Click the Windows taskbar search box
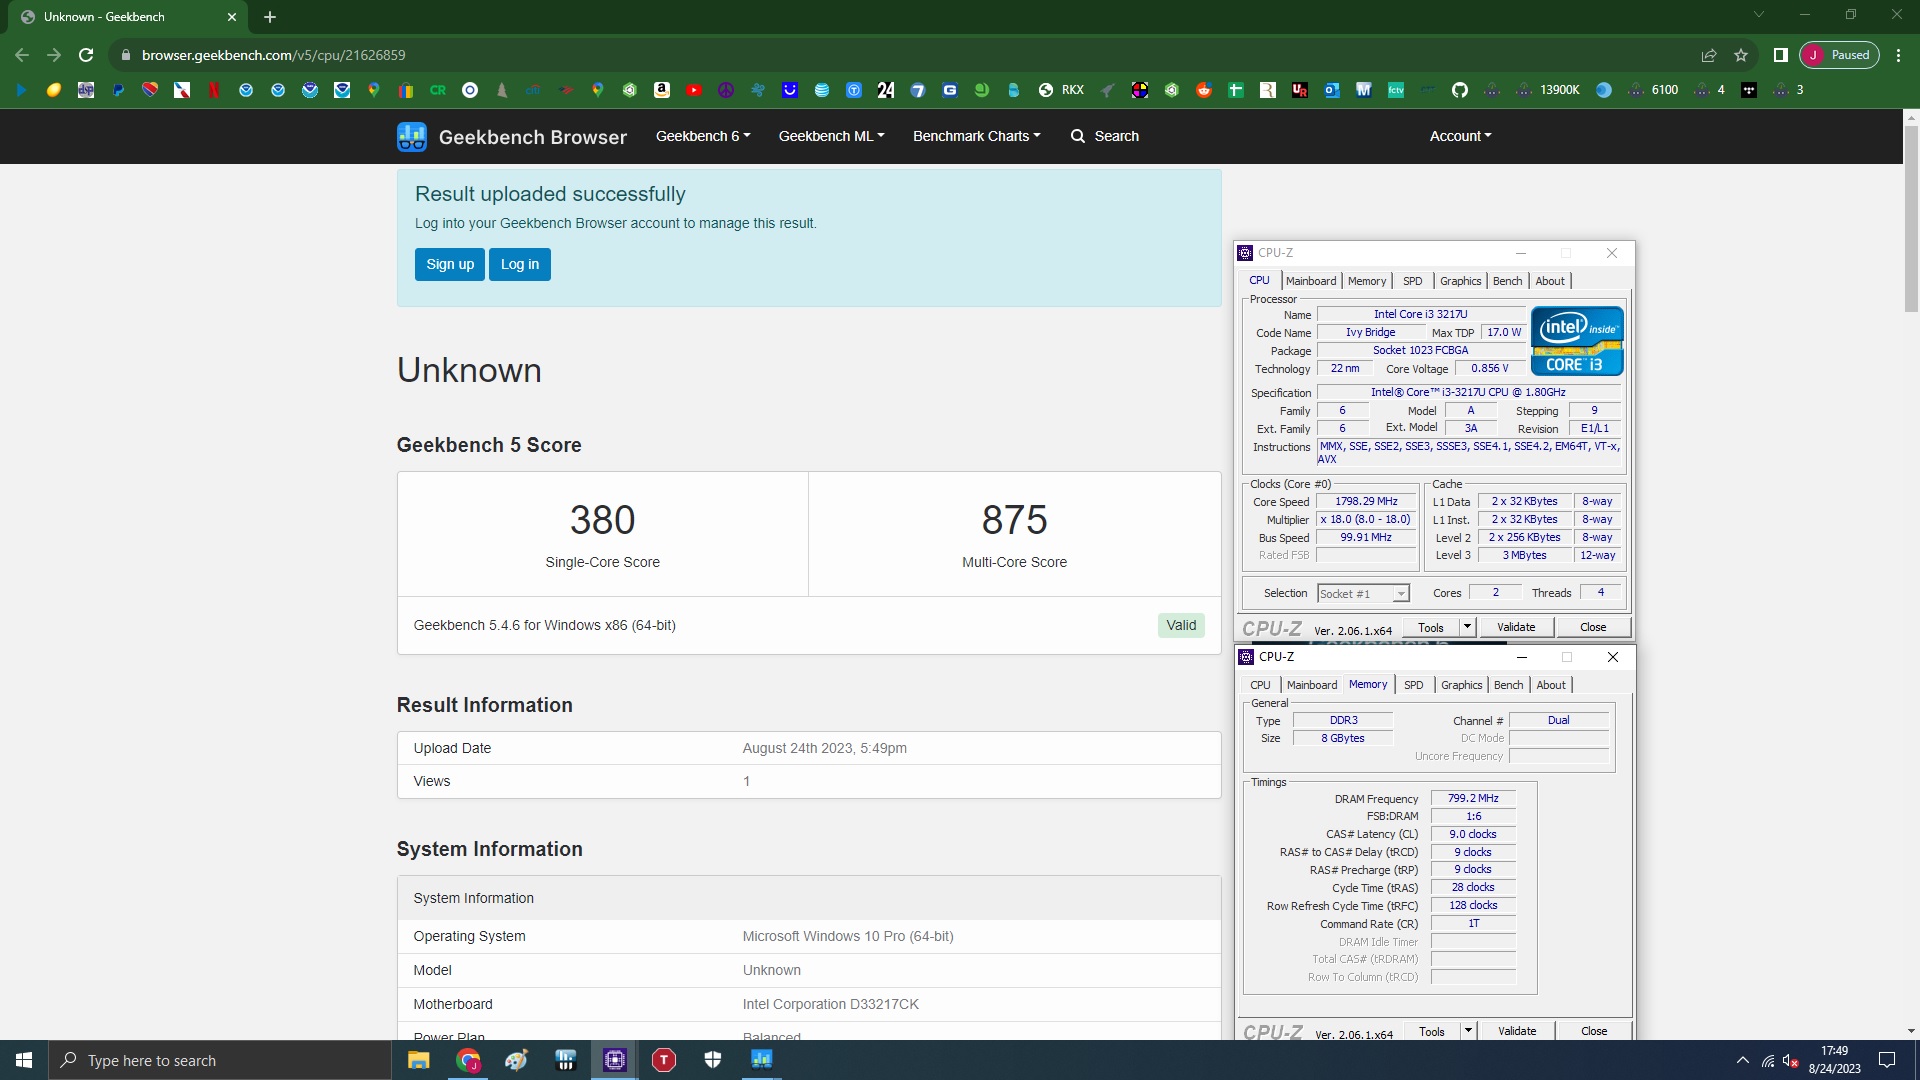The height and width of the screenshot is (1080, 1920). pos(220,1060)
